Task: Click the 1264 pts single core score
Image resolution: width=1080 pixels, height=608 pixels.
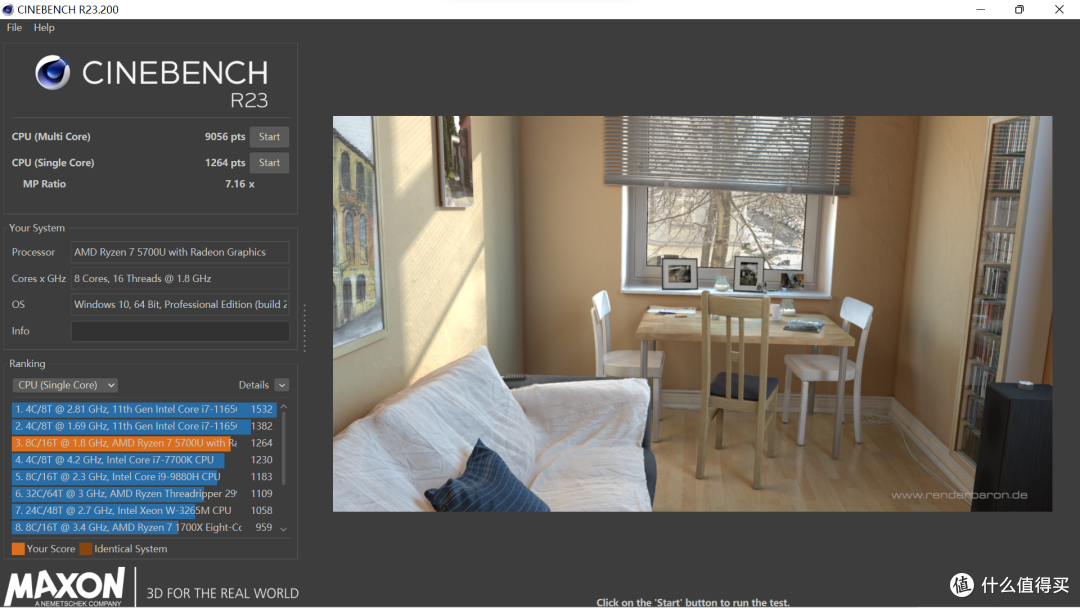Action: point(225,163)
